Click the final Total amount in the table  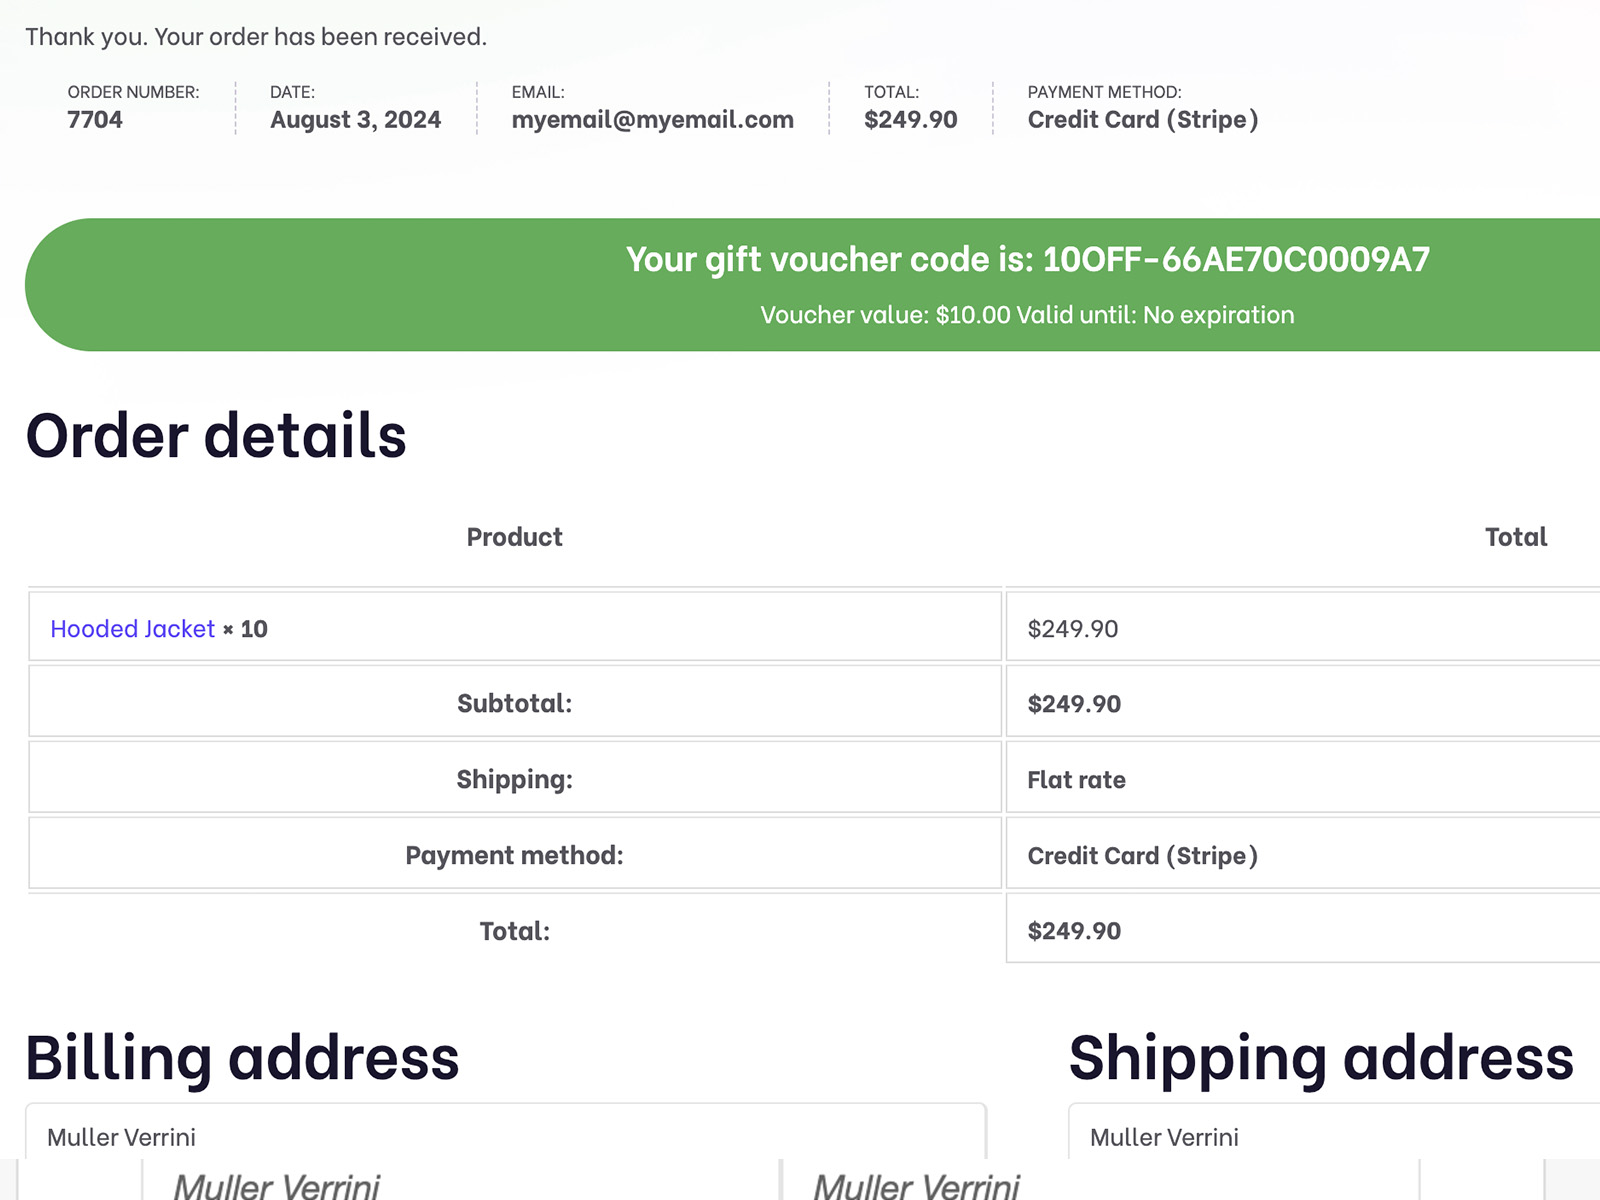click(1074, 931)
